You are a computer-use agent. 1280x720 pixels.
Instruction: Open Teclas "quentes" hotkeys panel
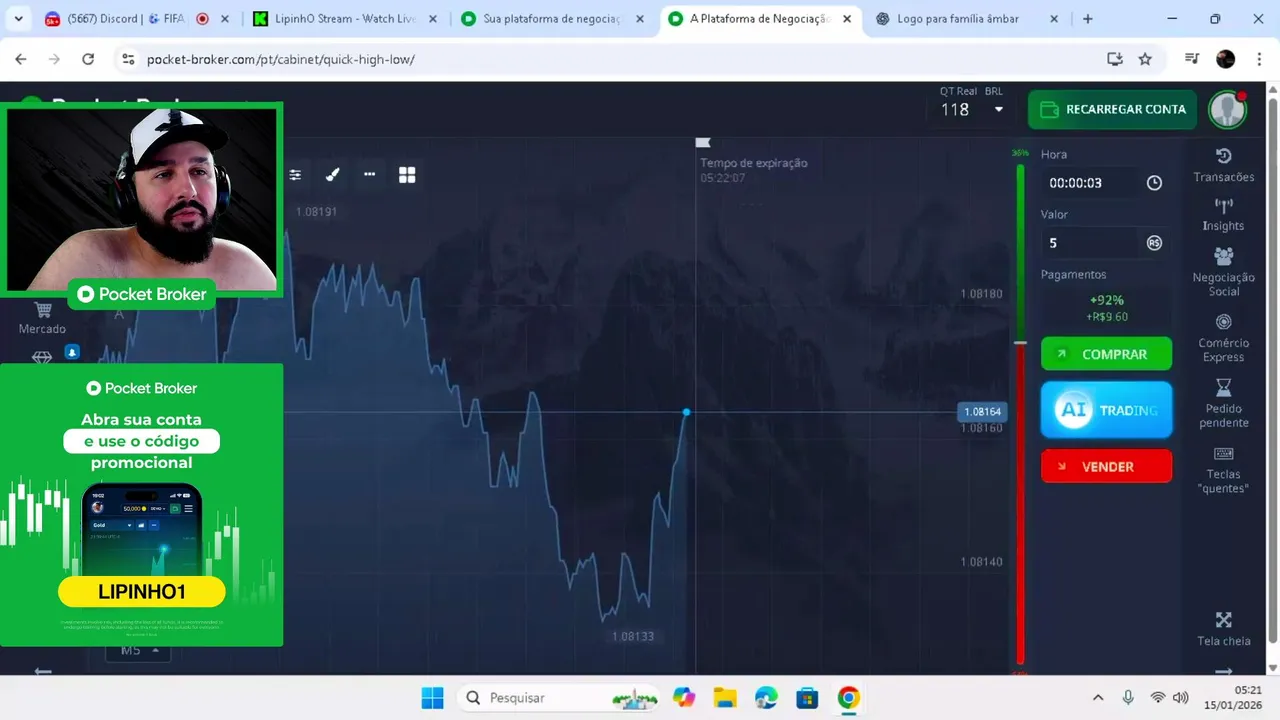click(x=1223, y=469)
